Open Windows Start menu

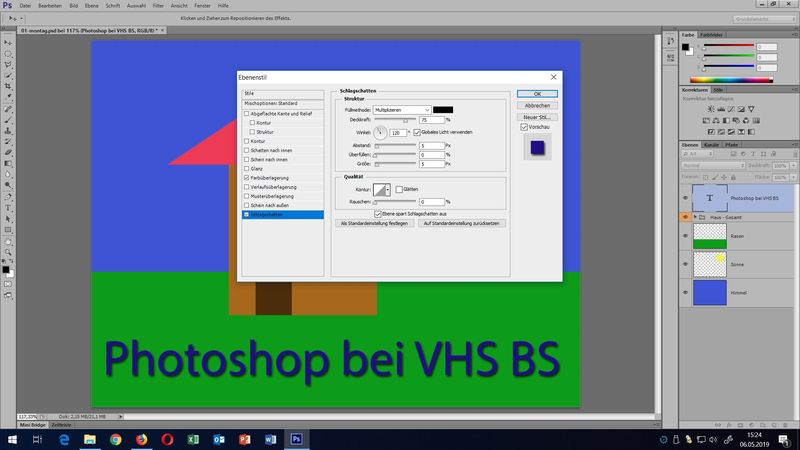click(x=12, y=439)
